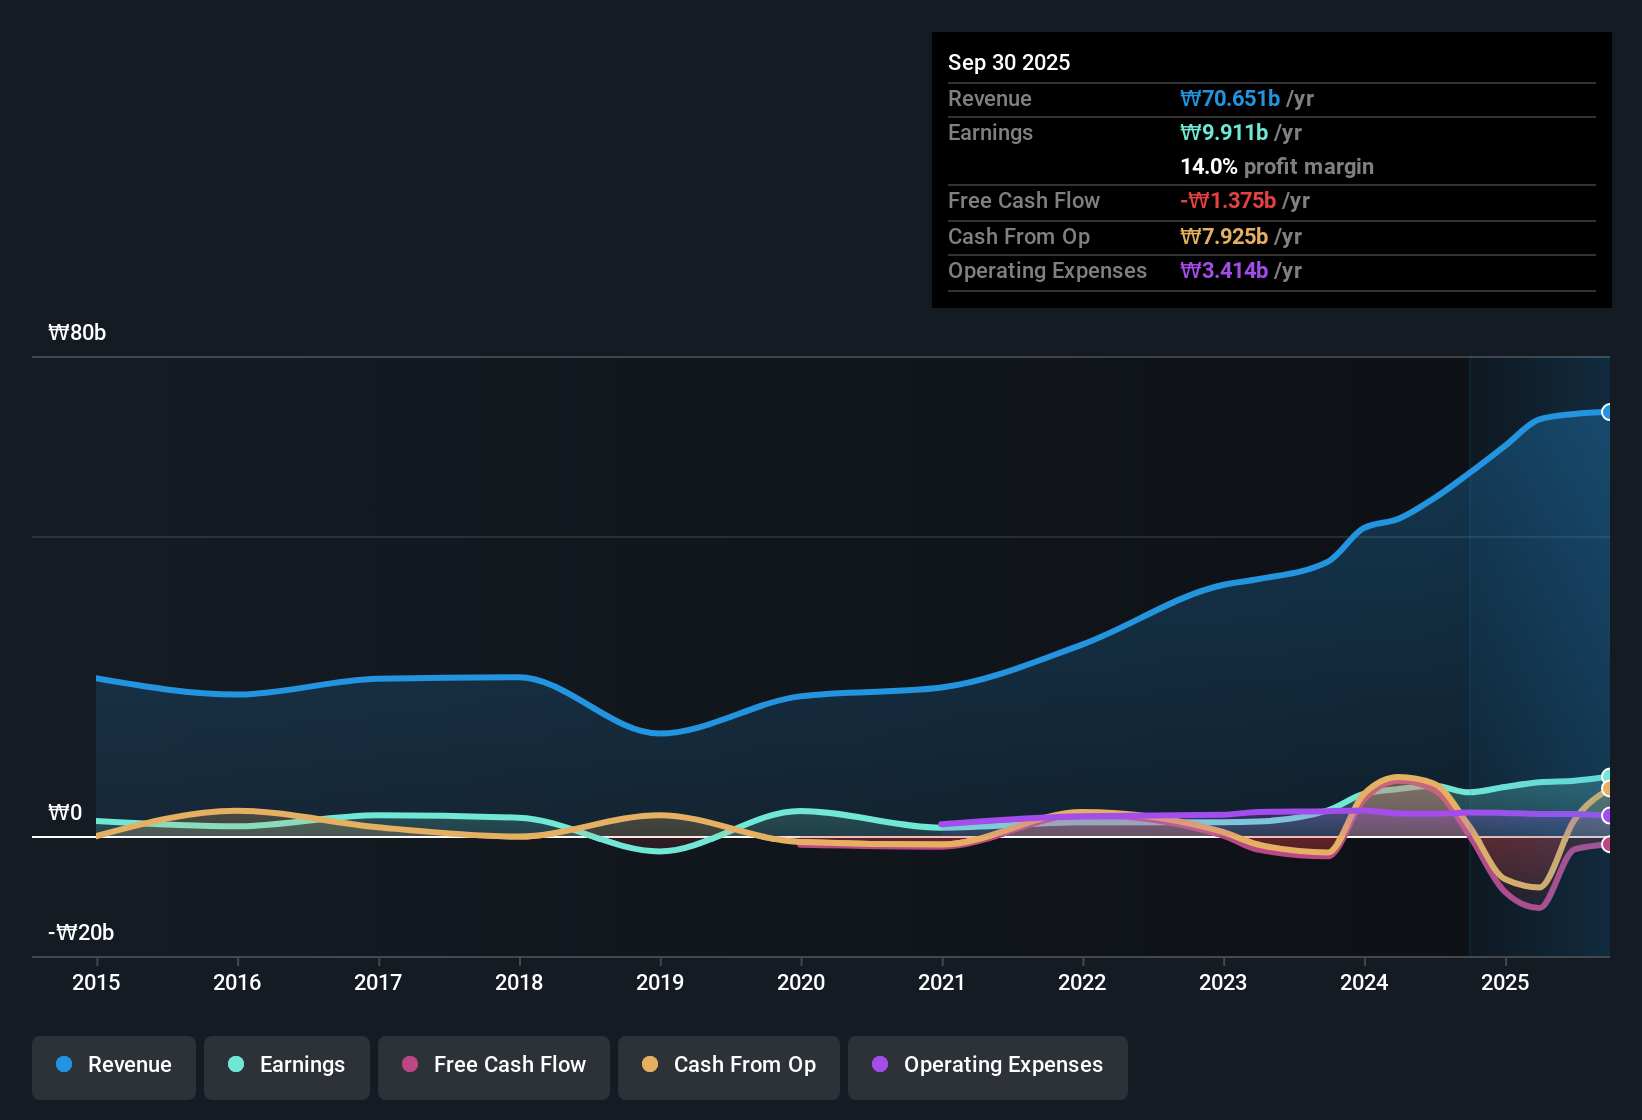Click the pink Free Cash Flow legend dot
The width and height of the screenshot is (1642, 1120).
tap(409, 1065)
